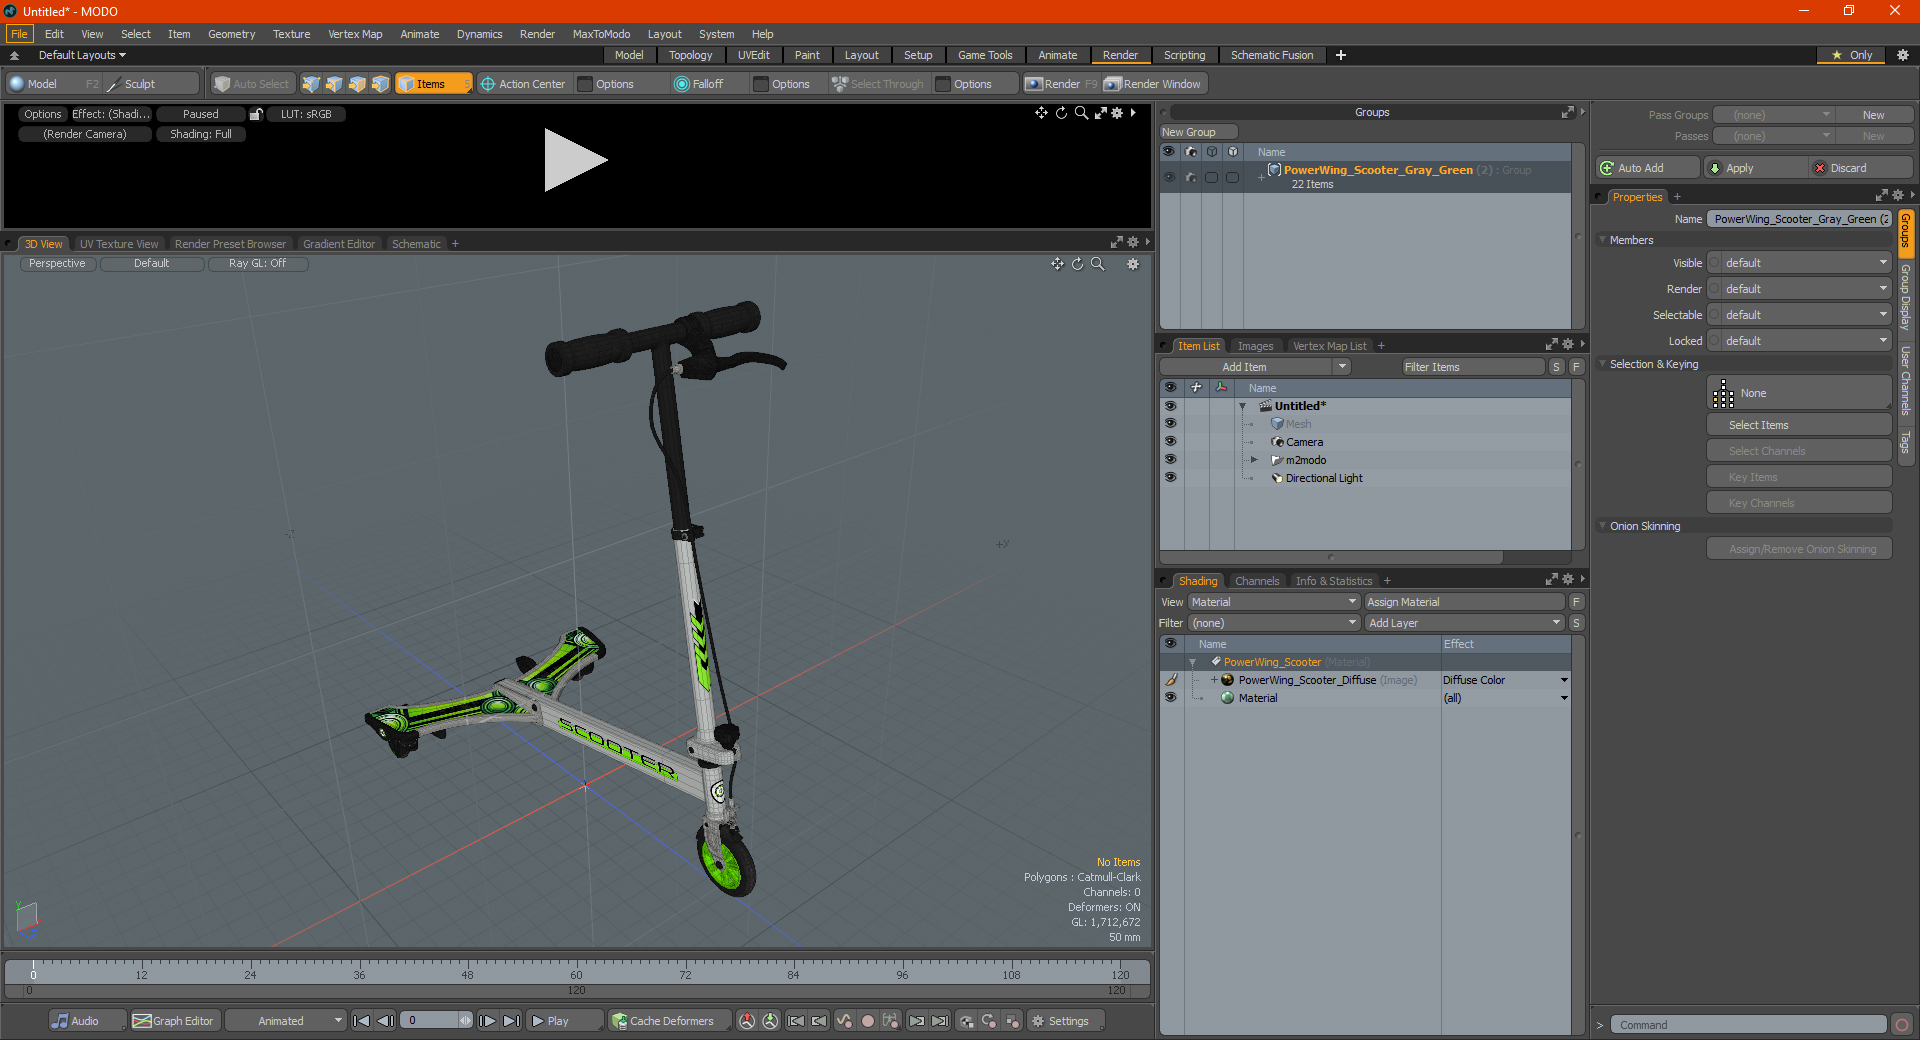Toggle the record auto-key circle icon
Image resolution: width=1920 pixels, height=1040 pixels.
(868, 1021)
